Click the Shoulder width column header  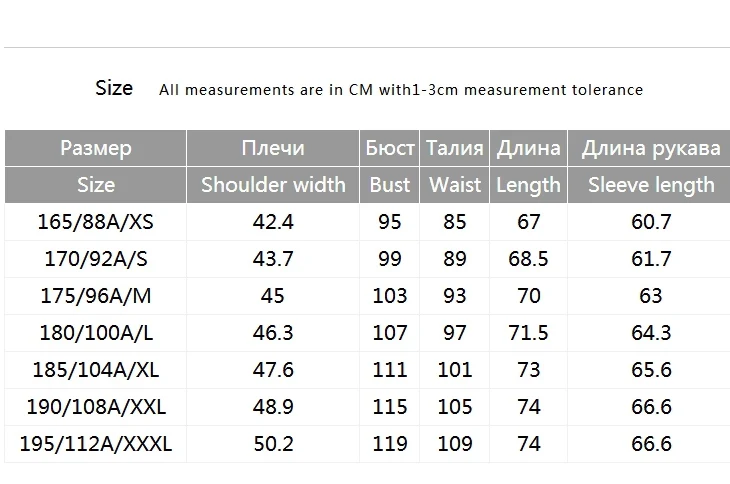tap(272, 185)
